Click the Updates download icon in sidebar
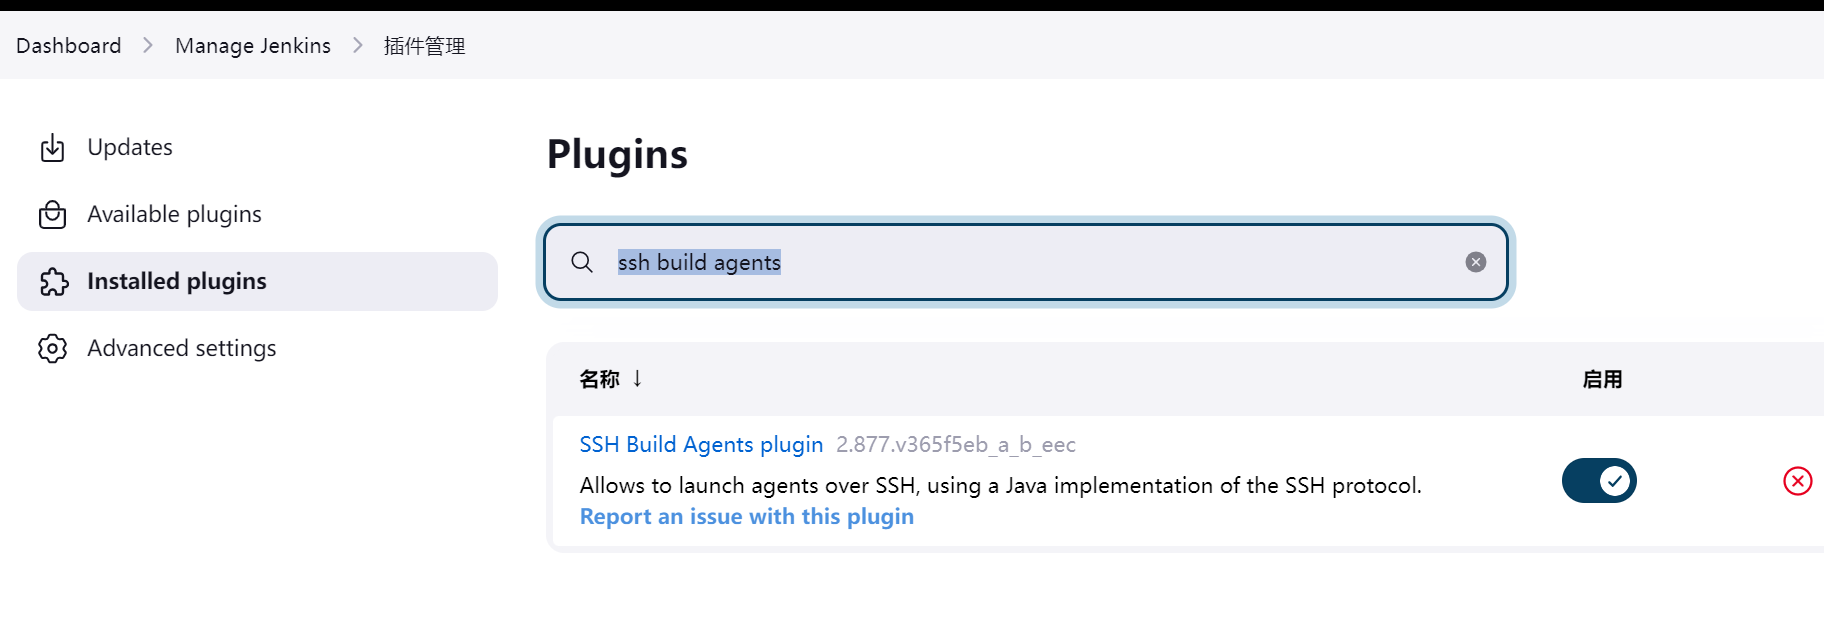The height and width of the screenshot is (639, 1824). tap(52, 148)
